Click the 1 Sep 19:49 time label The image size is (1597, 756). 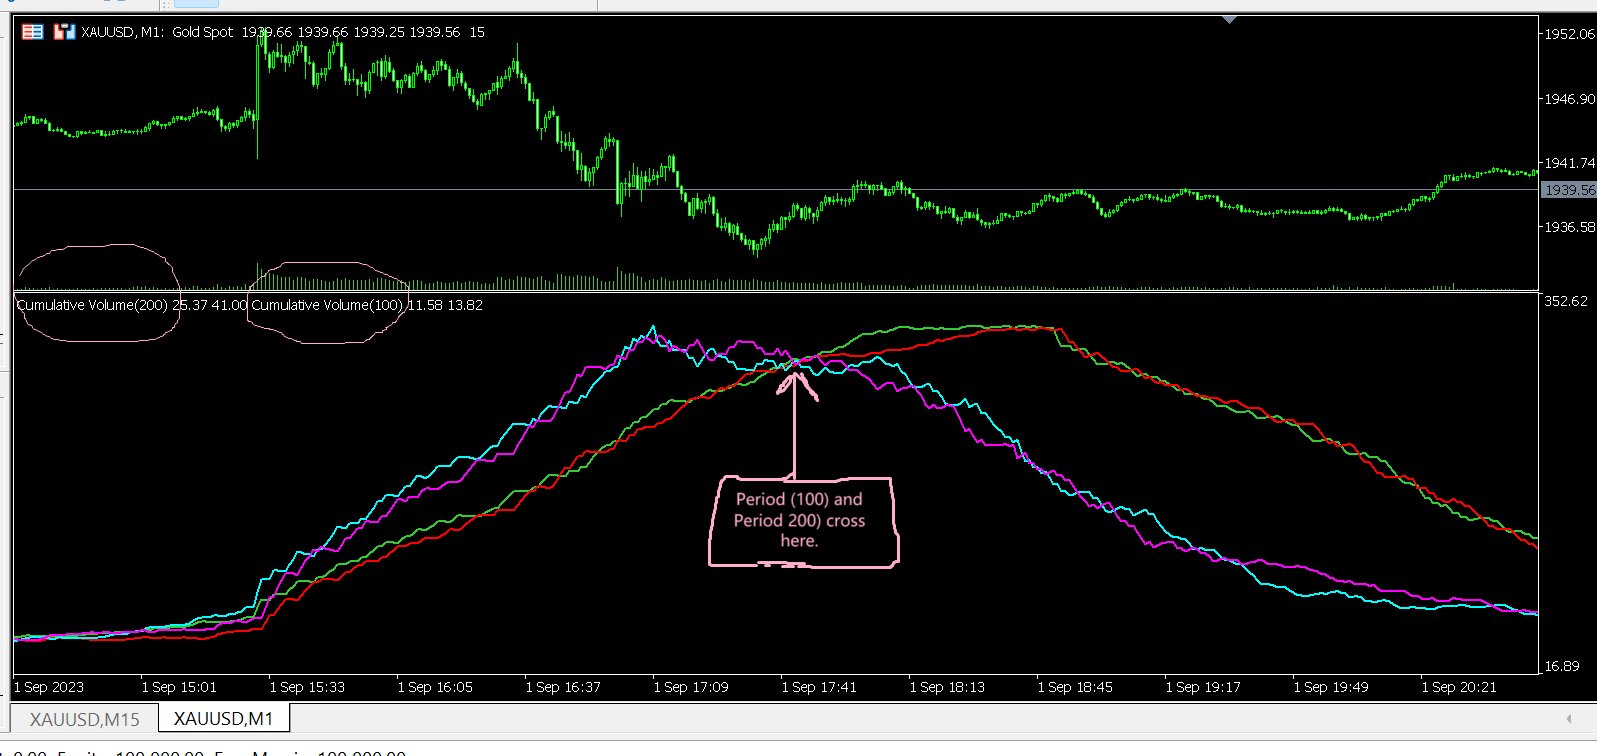point(1331,687)
